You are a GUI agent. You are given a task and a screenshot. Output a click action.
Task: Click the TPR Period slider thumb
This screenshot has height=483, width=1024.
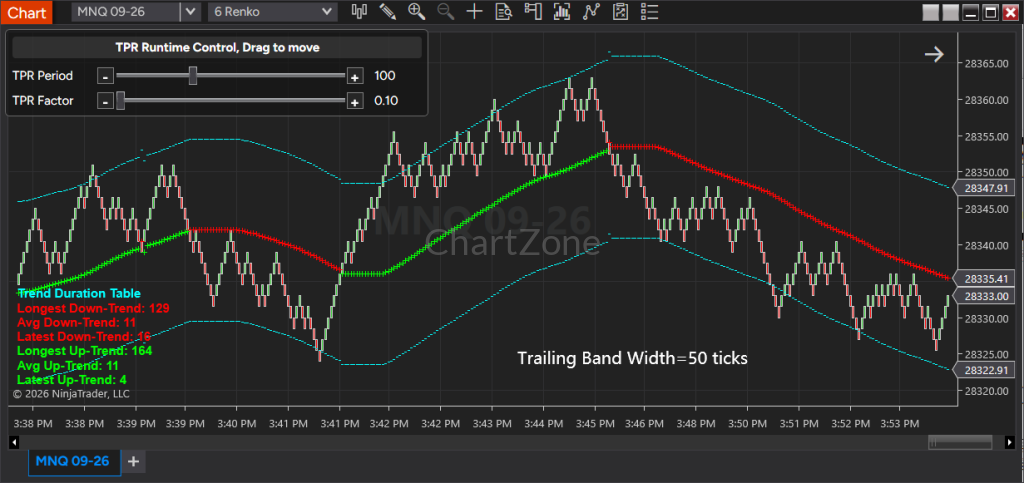193,76
